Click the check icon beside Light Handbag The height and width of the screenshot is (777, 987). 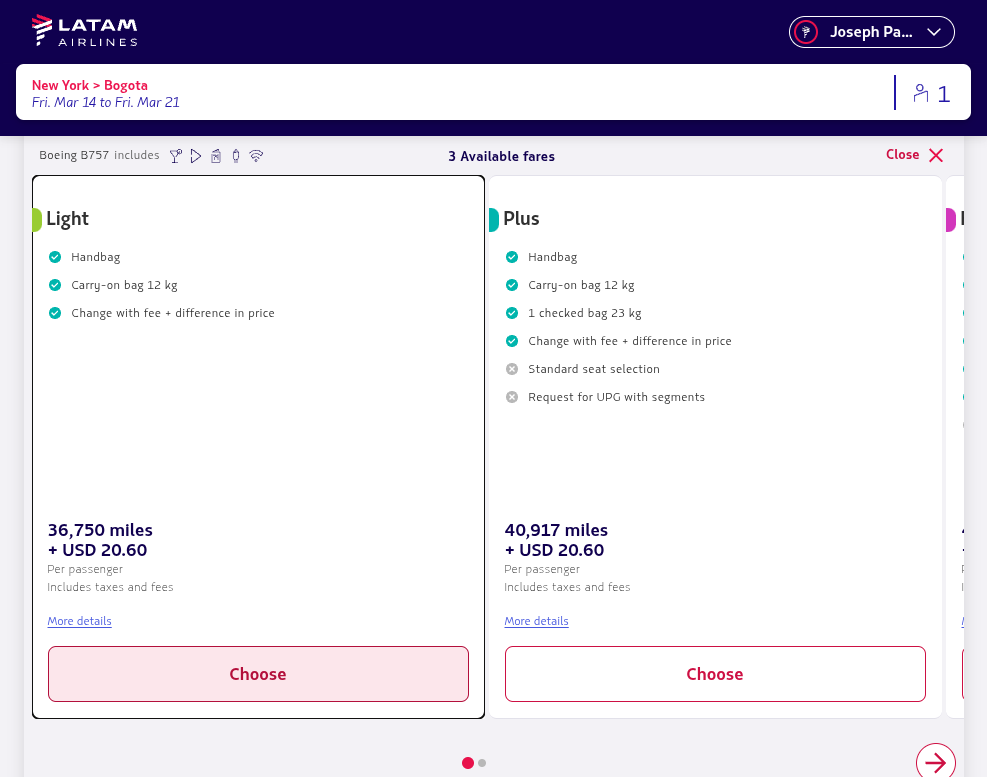(x=55, y=257)
